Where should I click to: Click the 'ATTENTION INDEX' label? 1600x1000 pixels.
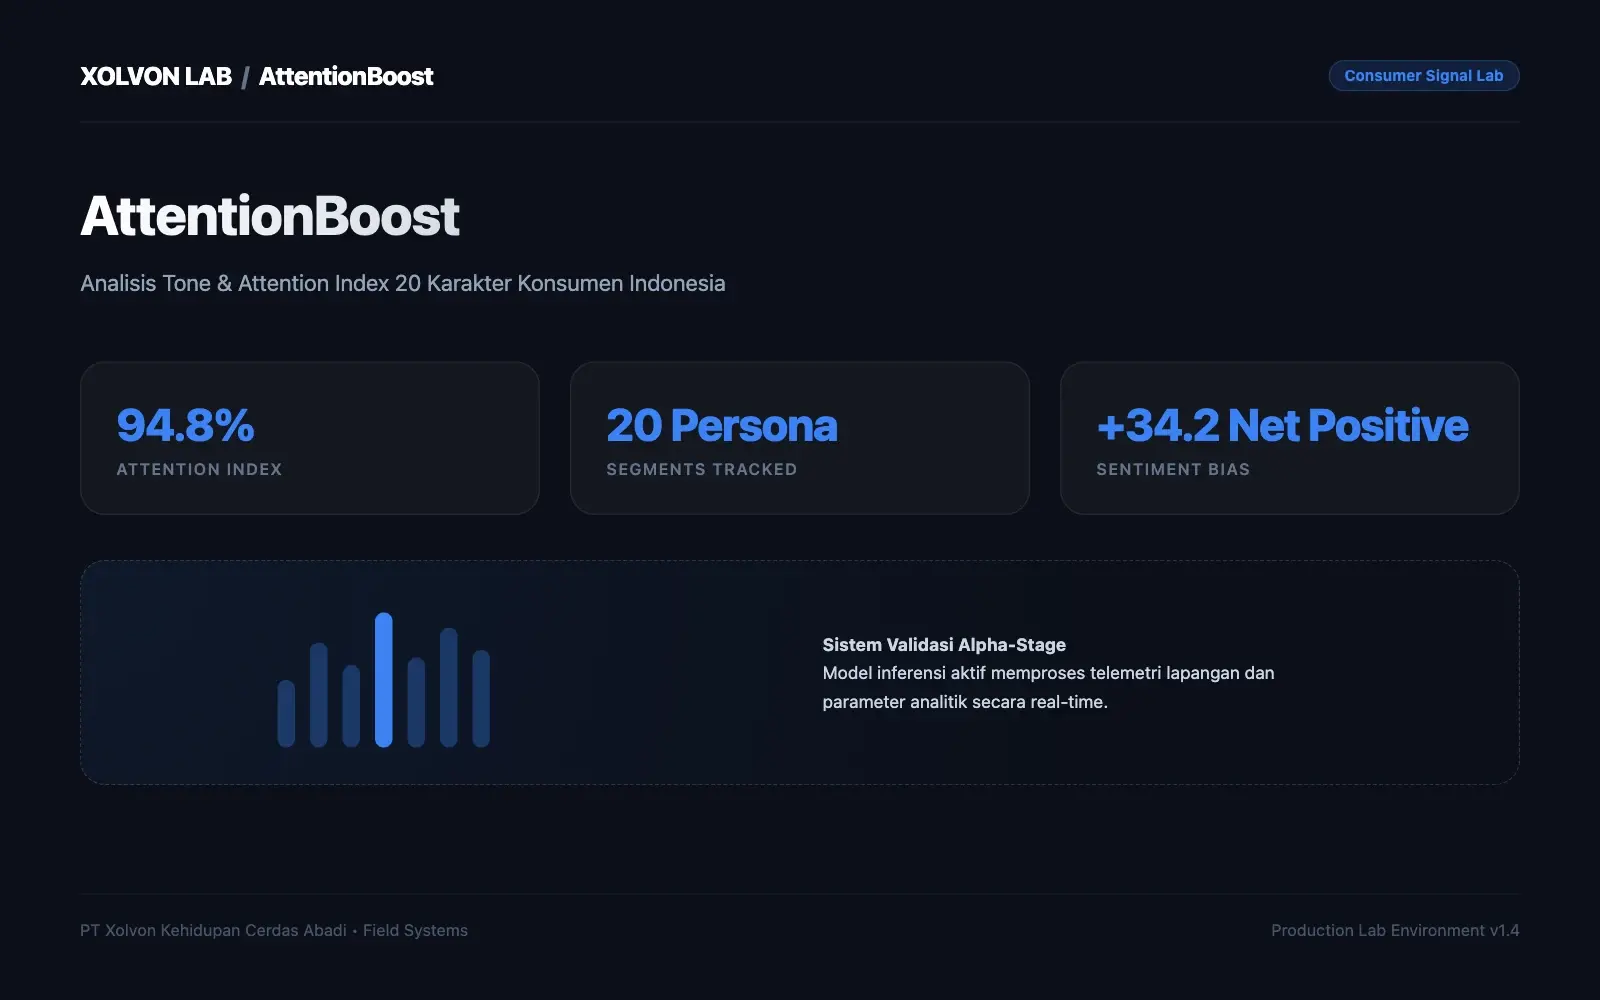[x=199, y=469]
